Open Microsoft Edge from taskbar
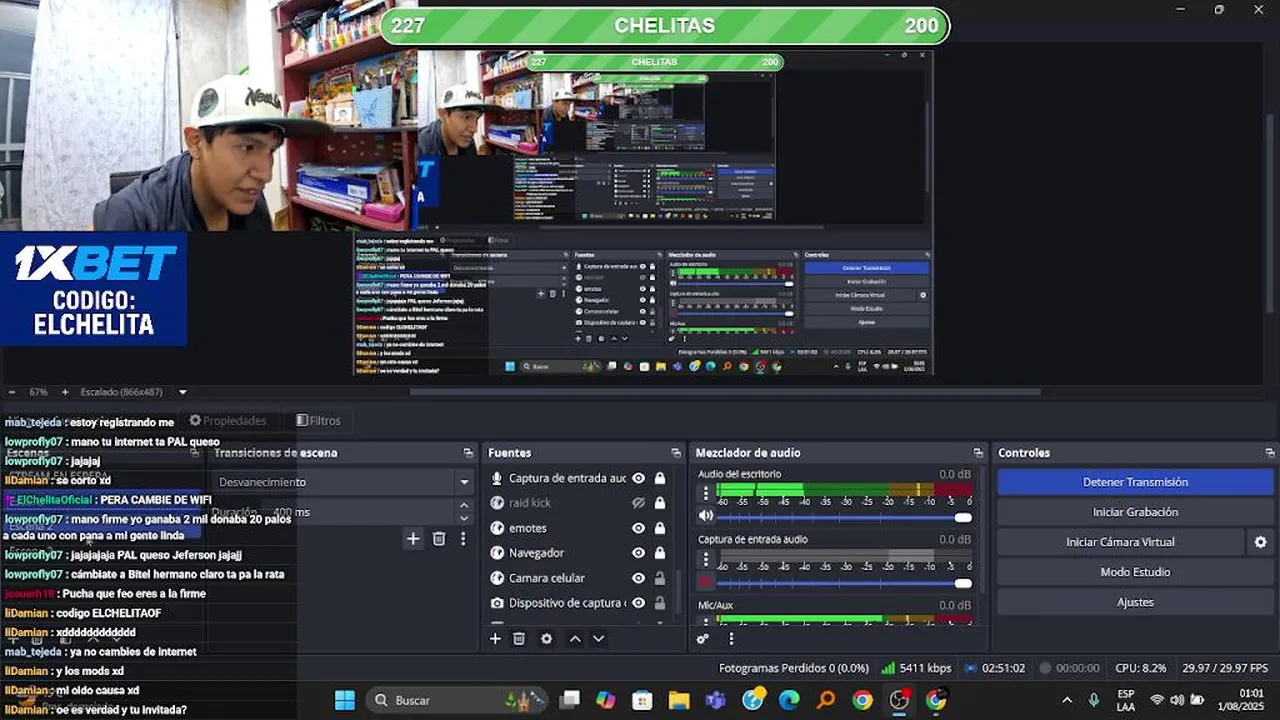1280x720 pixels. (789, 700)
